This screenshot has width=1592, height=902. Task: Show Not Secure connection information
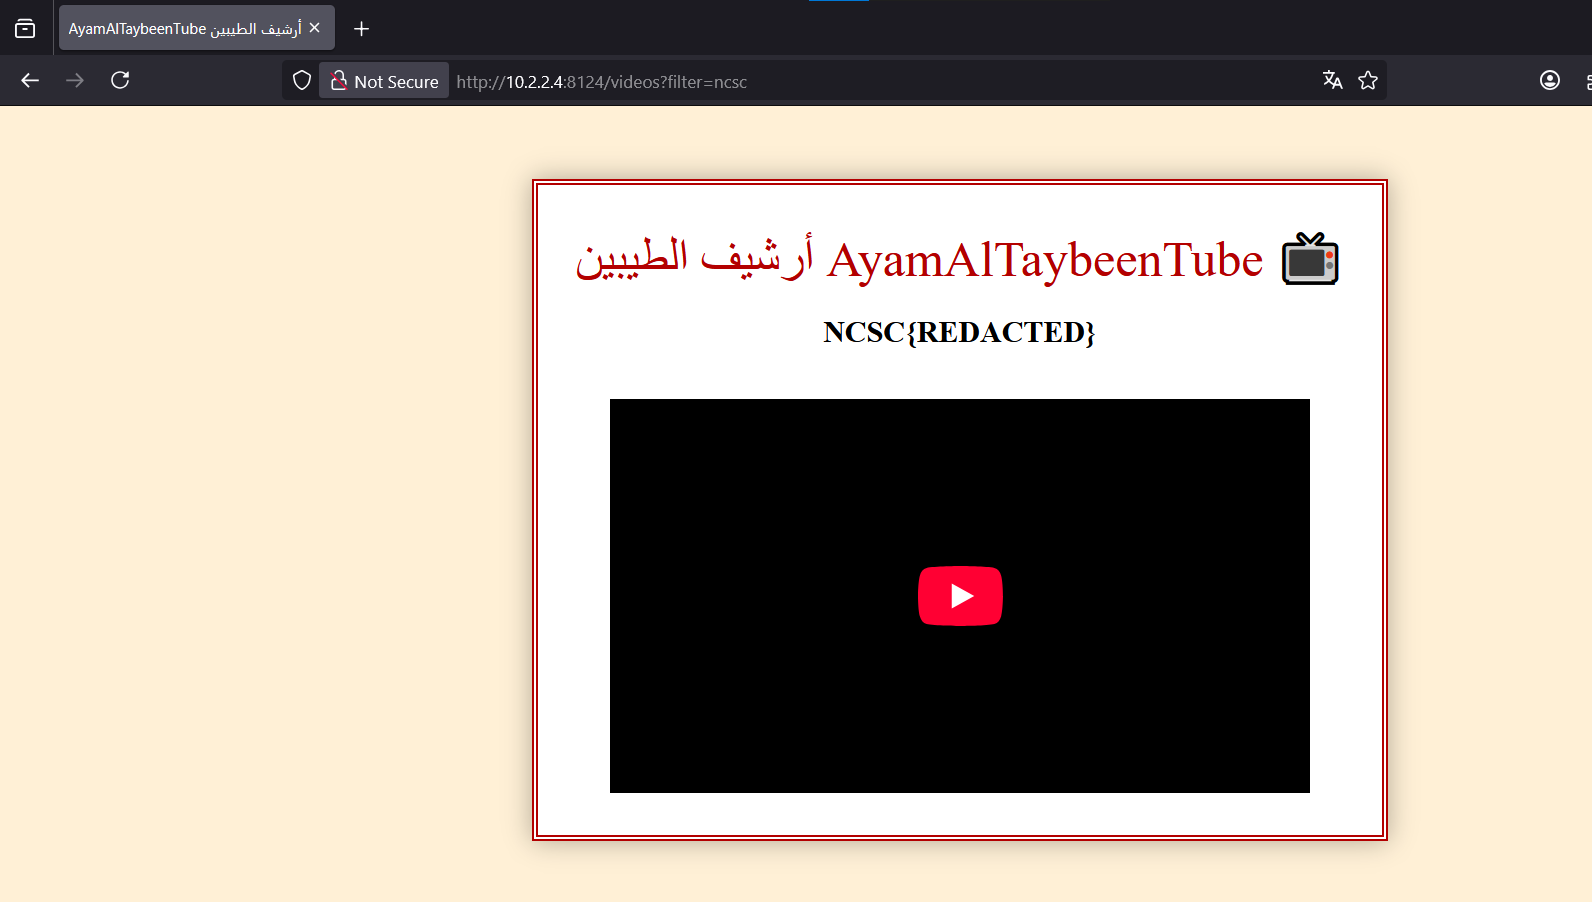click(x=385, y=81)
